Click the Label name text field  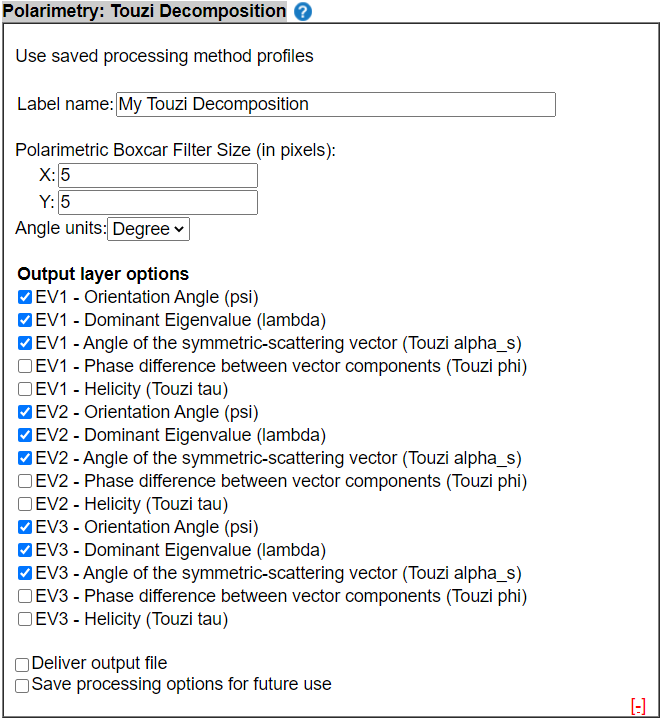click(336, 104)
